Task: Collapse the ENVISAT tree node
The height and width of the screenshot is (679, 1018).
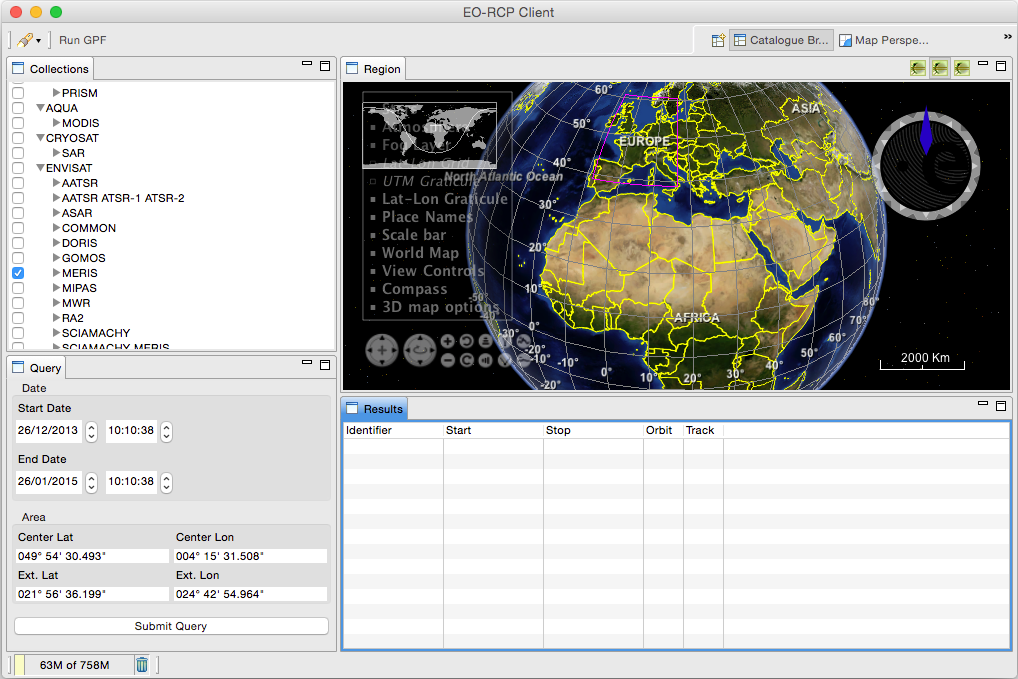Action: 40,168
